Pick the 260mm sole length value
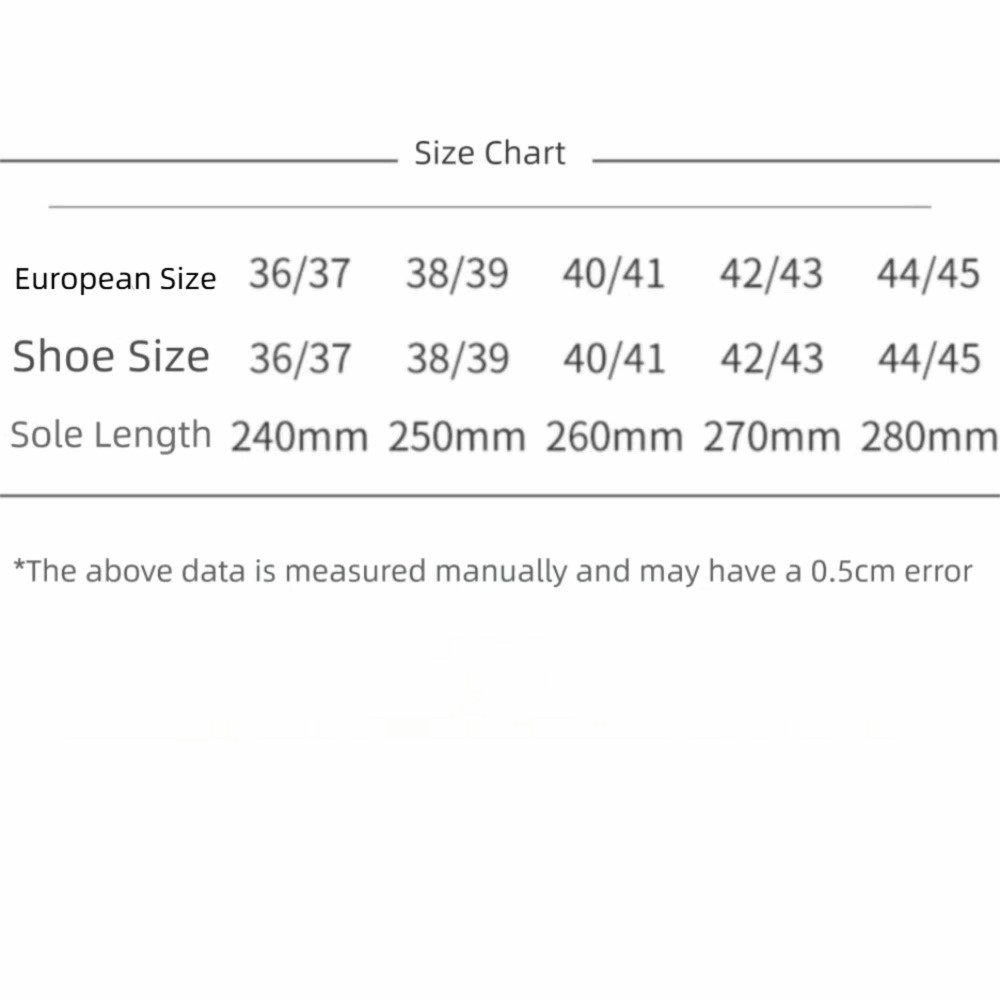 (614, 437)
